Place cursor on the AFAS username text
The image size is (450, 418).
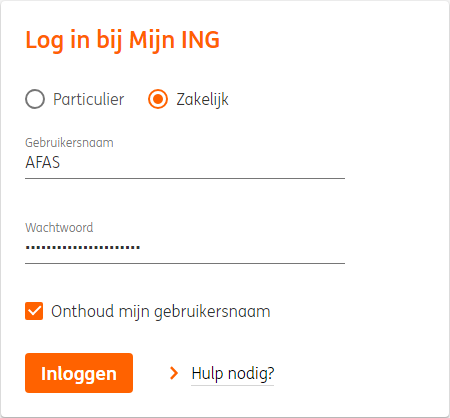pyautogui.click(x=43, y=163)
